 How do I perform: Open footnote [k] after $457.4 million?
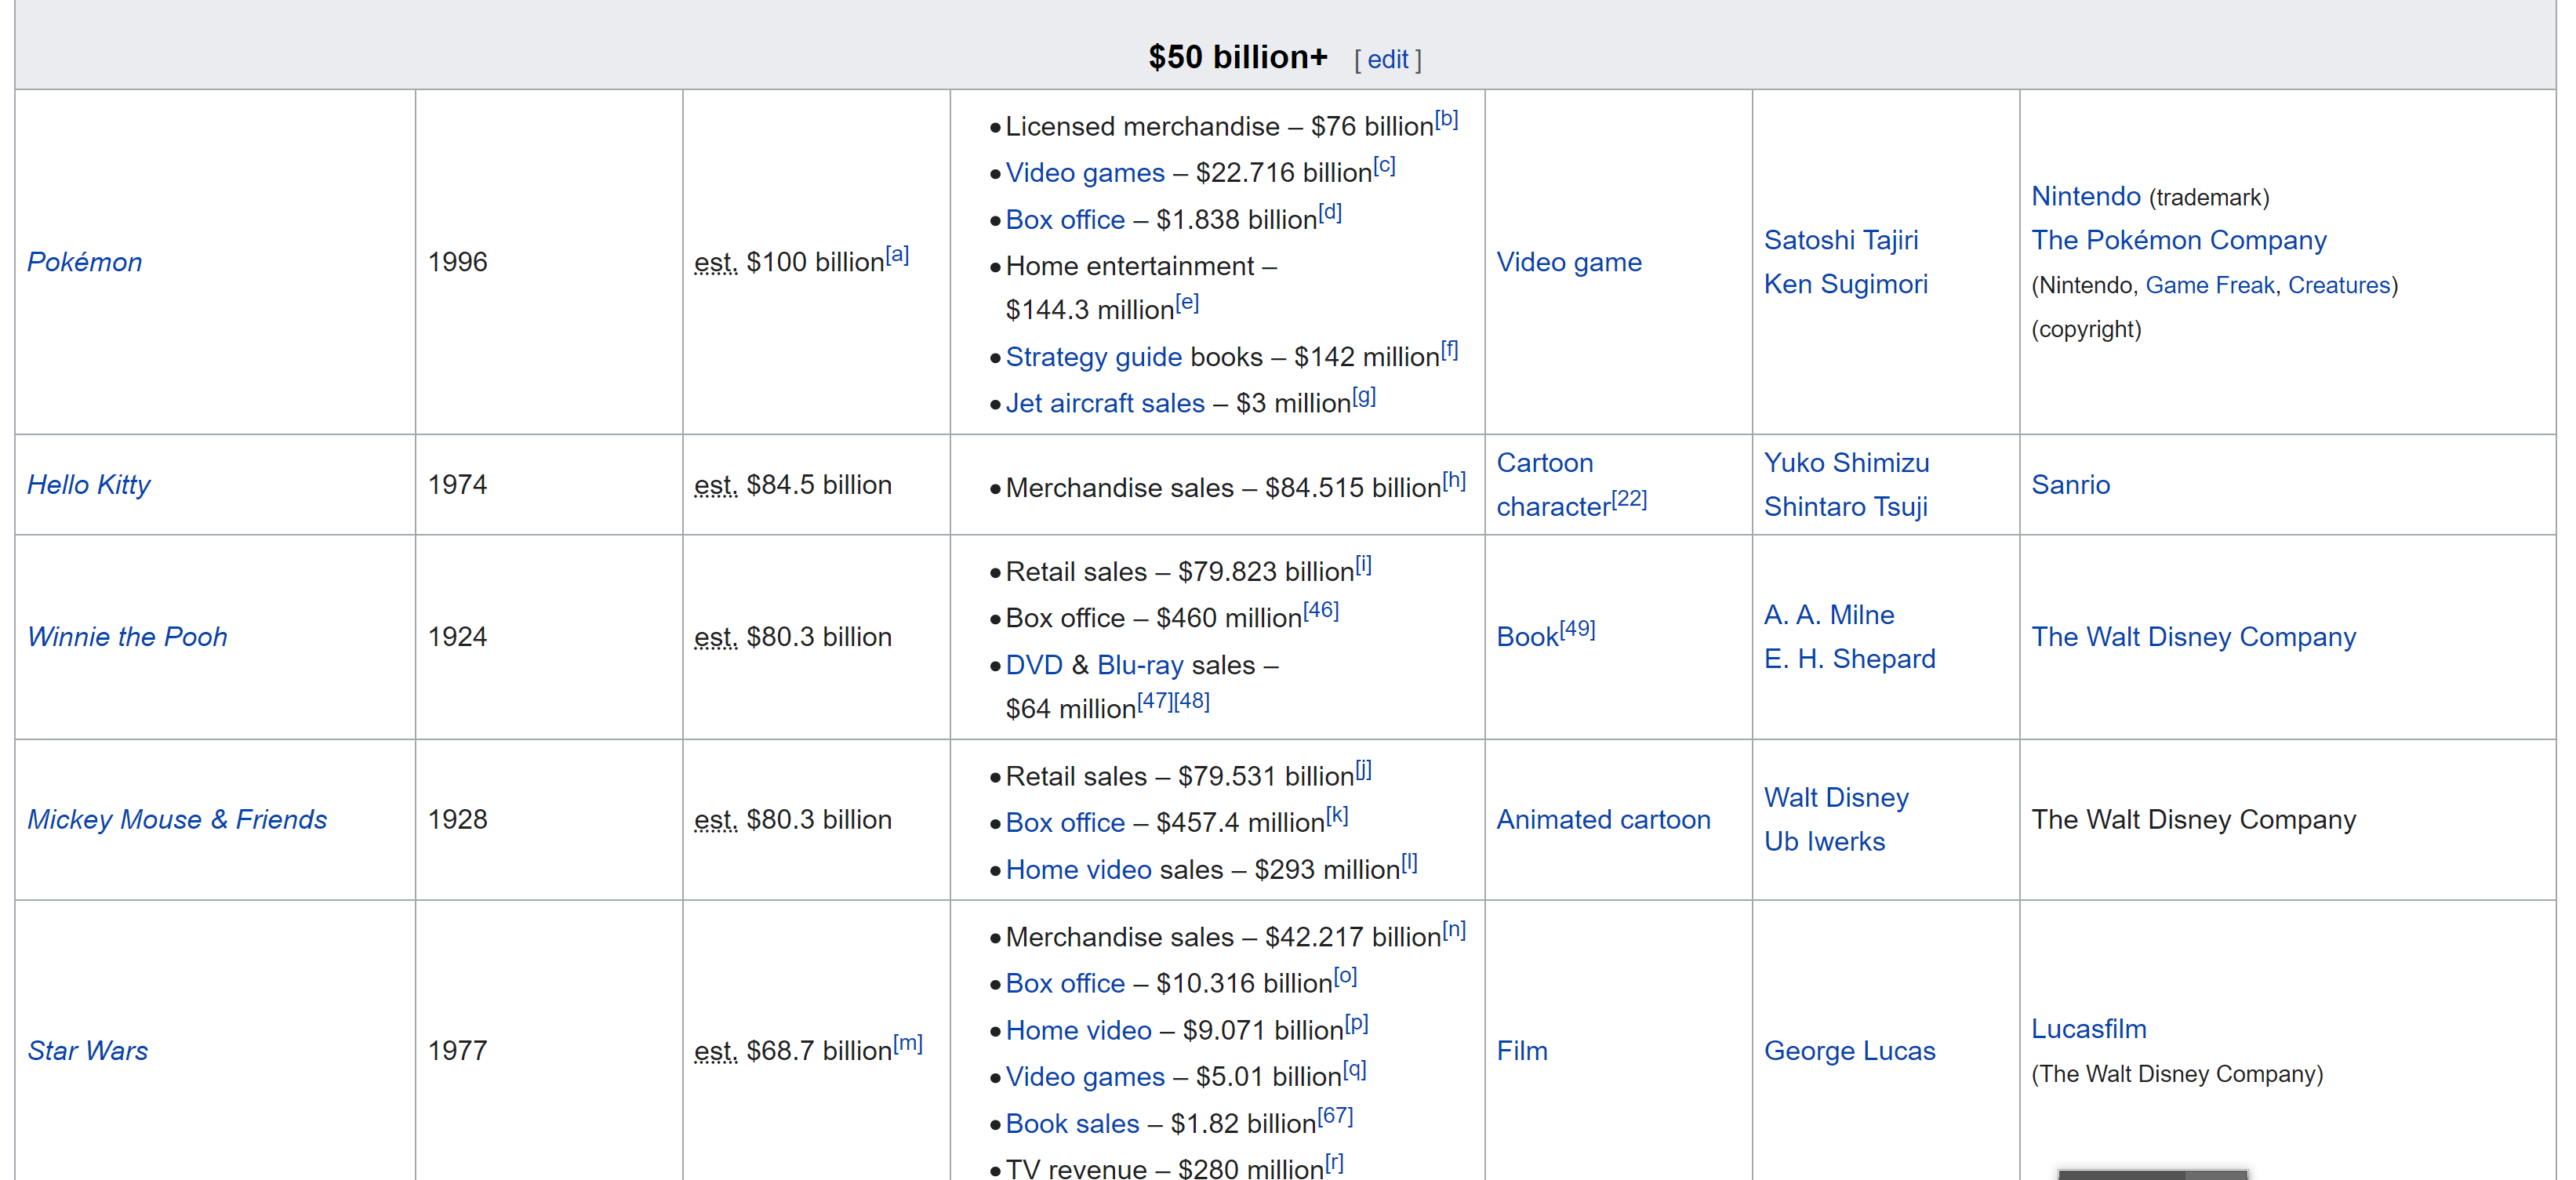pyautogui.click(x=1337, y=816)
